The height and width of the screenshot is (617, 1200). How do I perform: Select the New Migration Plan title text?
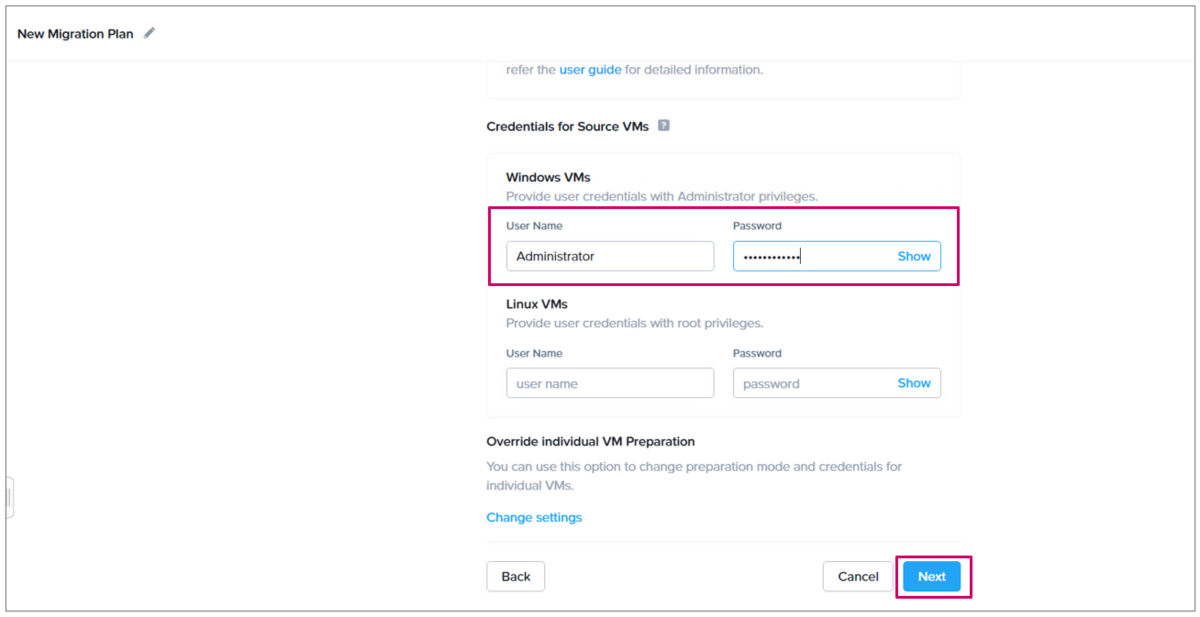point(76,33)
